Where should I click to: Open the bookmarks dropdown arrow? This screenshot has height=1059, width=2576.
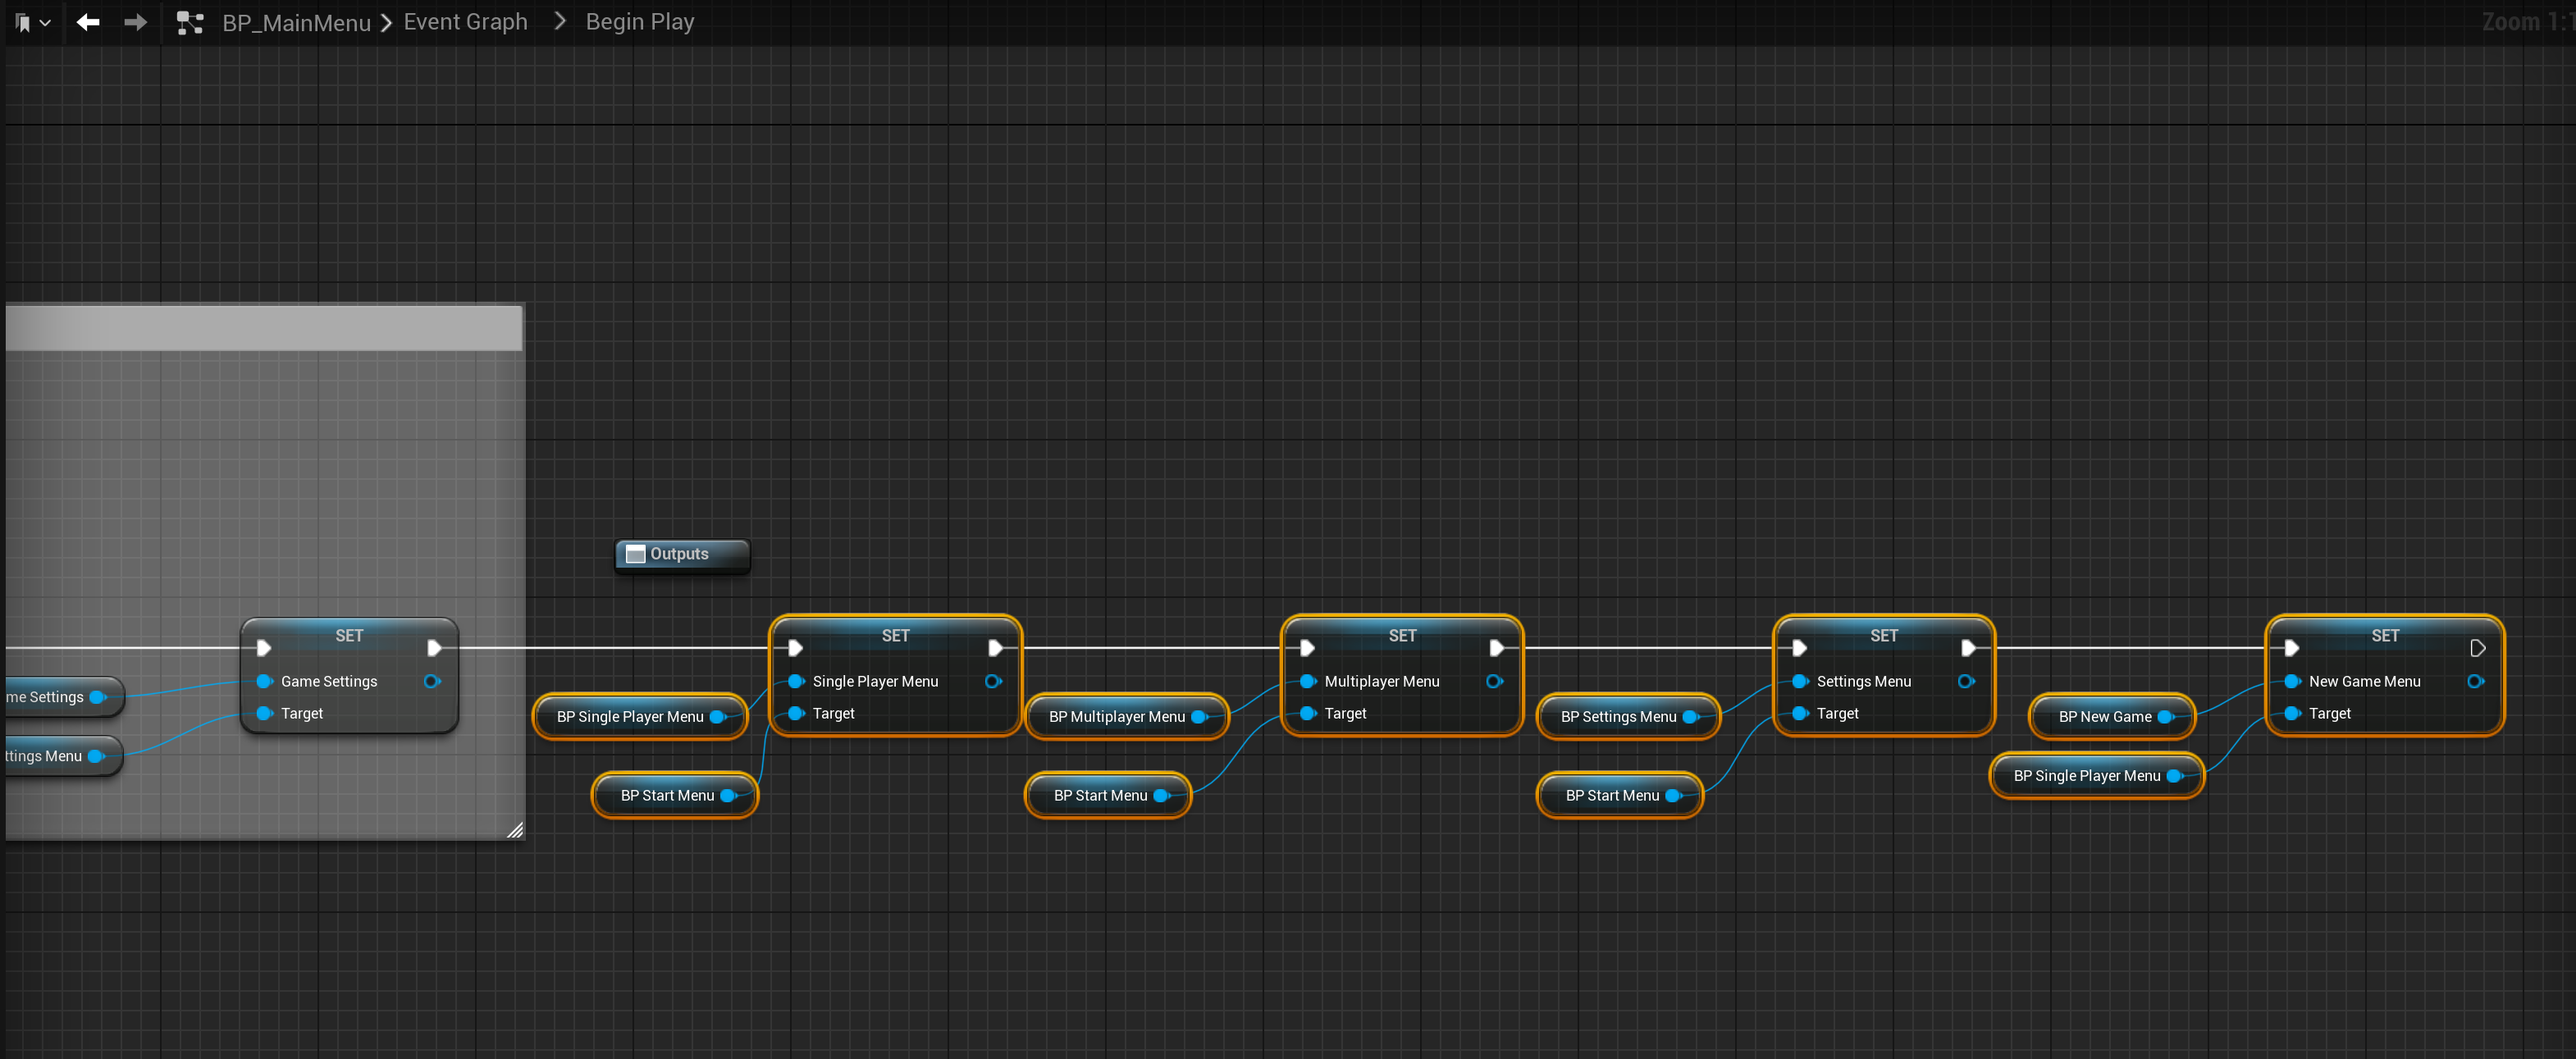click(x=45, y=22)
